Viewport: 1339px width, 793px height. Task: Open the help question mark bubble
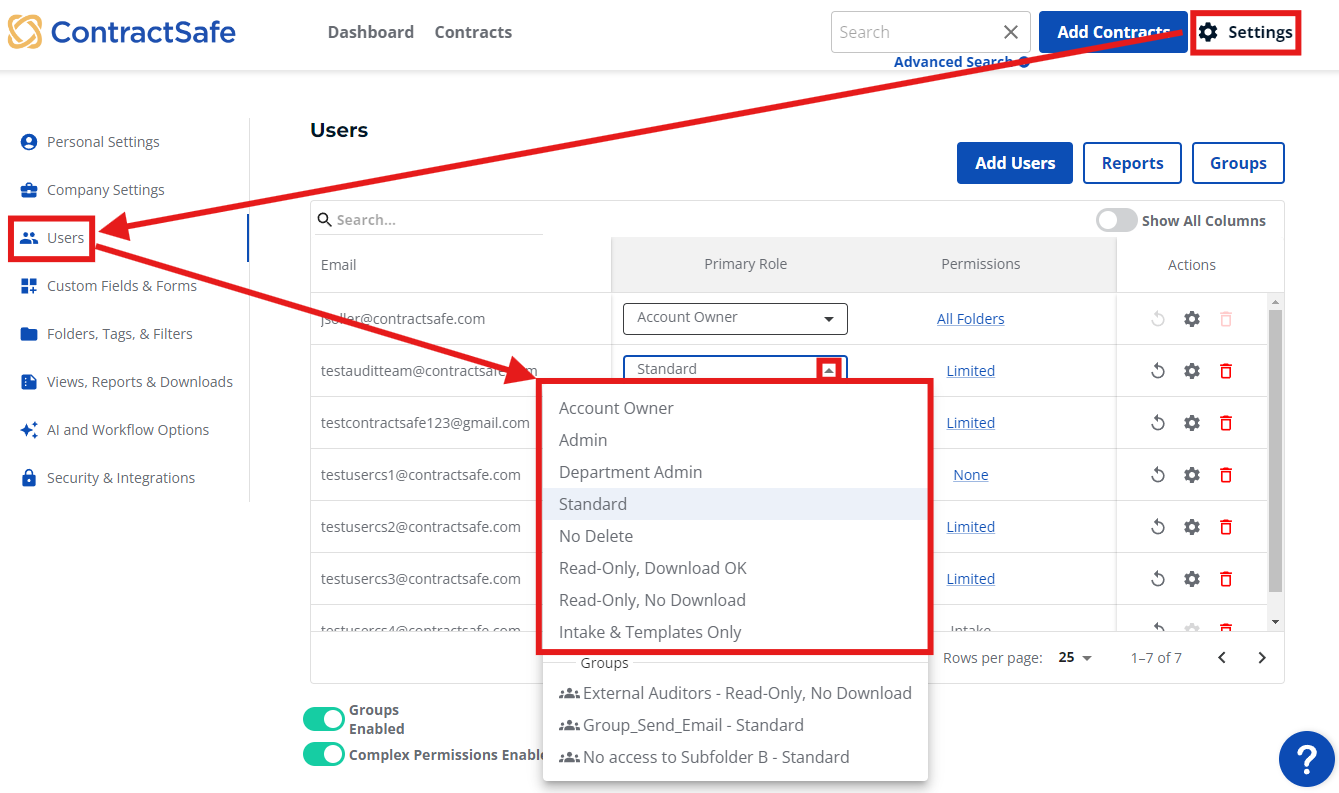tap(1306, 759)
